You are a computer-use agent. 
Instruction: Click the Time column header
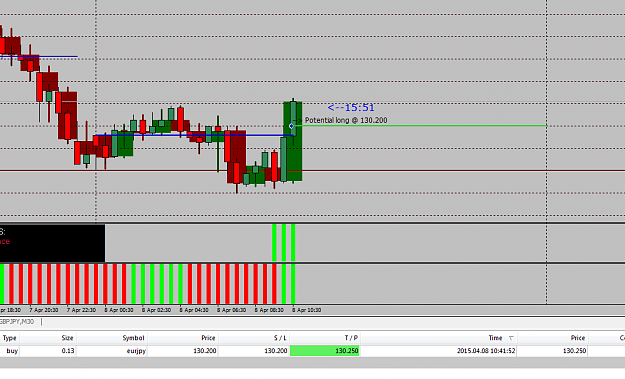(x=495, y=338)
